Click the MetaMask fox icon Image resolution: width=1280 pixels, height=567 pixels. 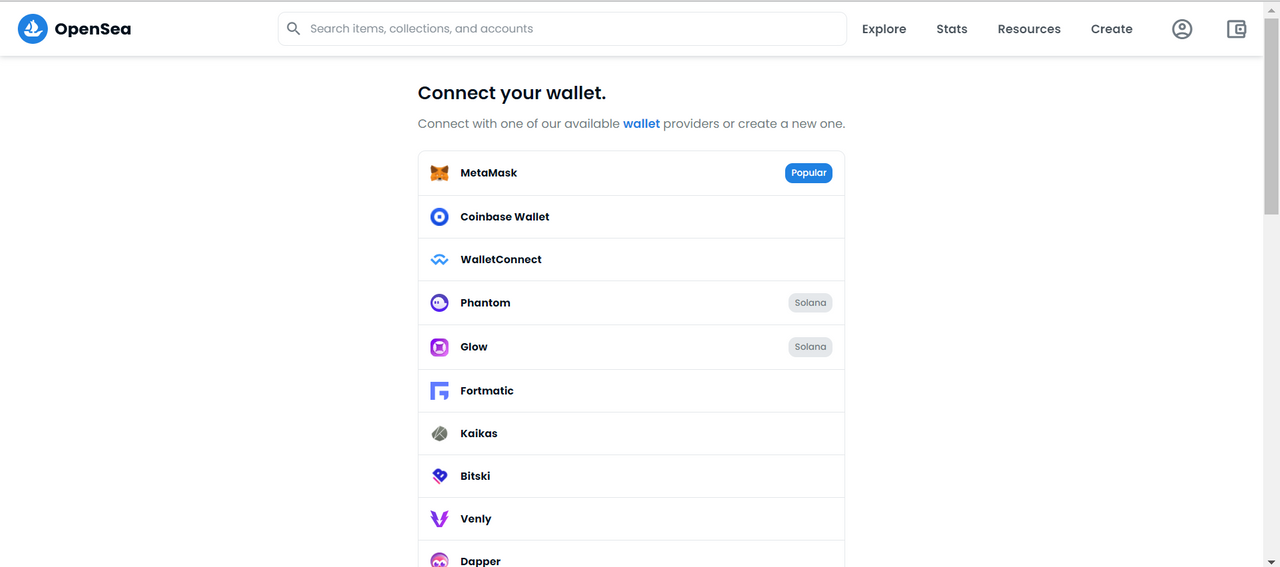[x=439, y=173]
